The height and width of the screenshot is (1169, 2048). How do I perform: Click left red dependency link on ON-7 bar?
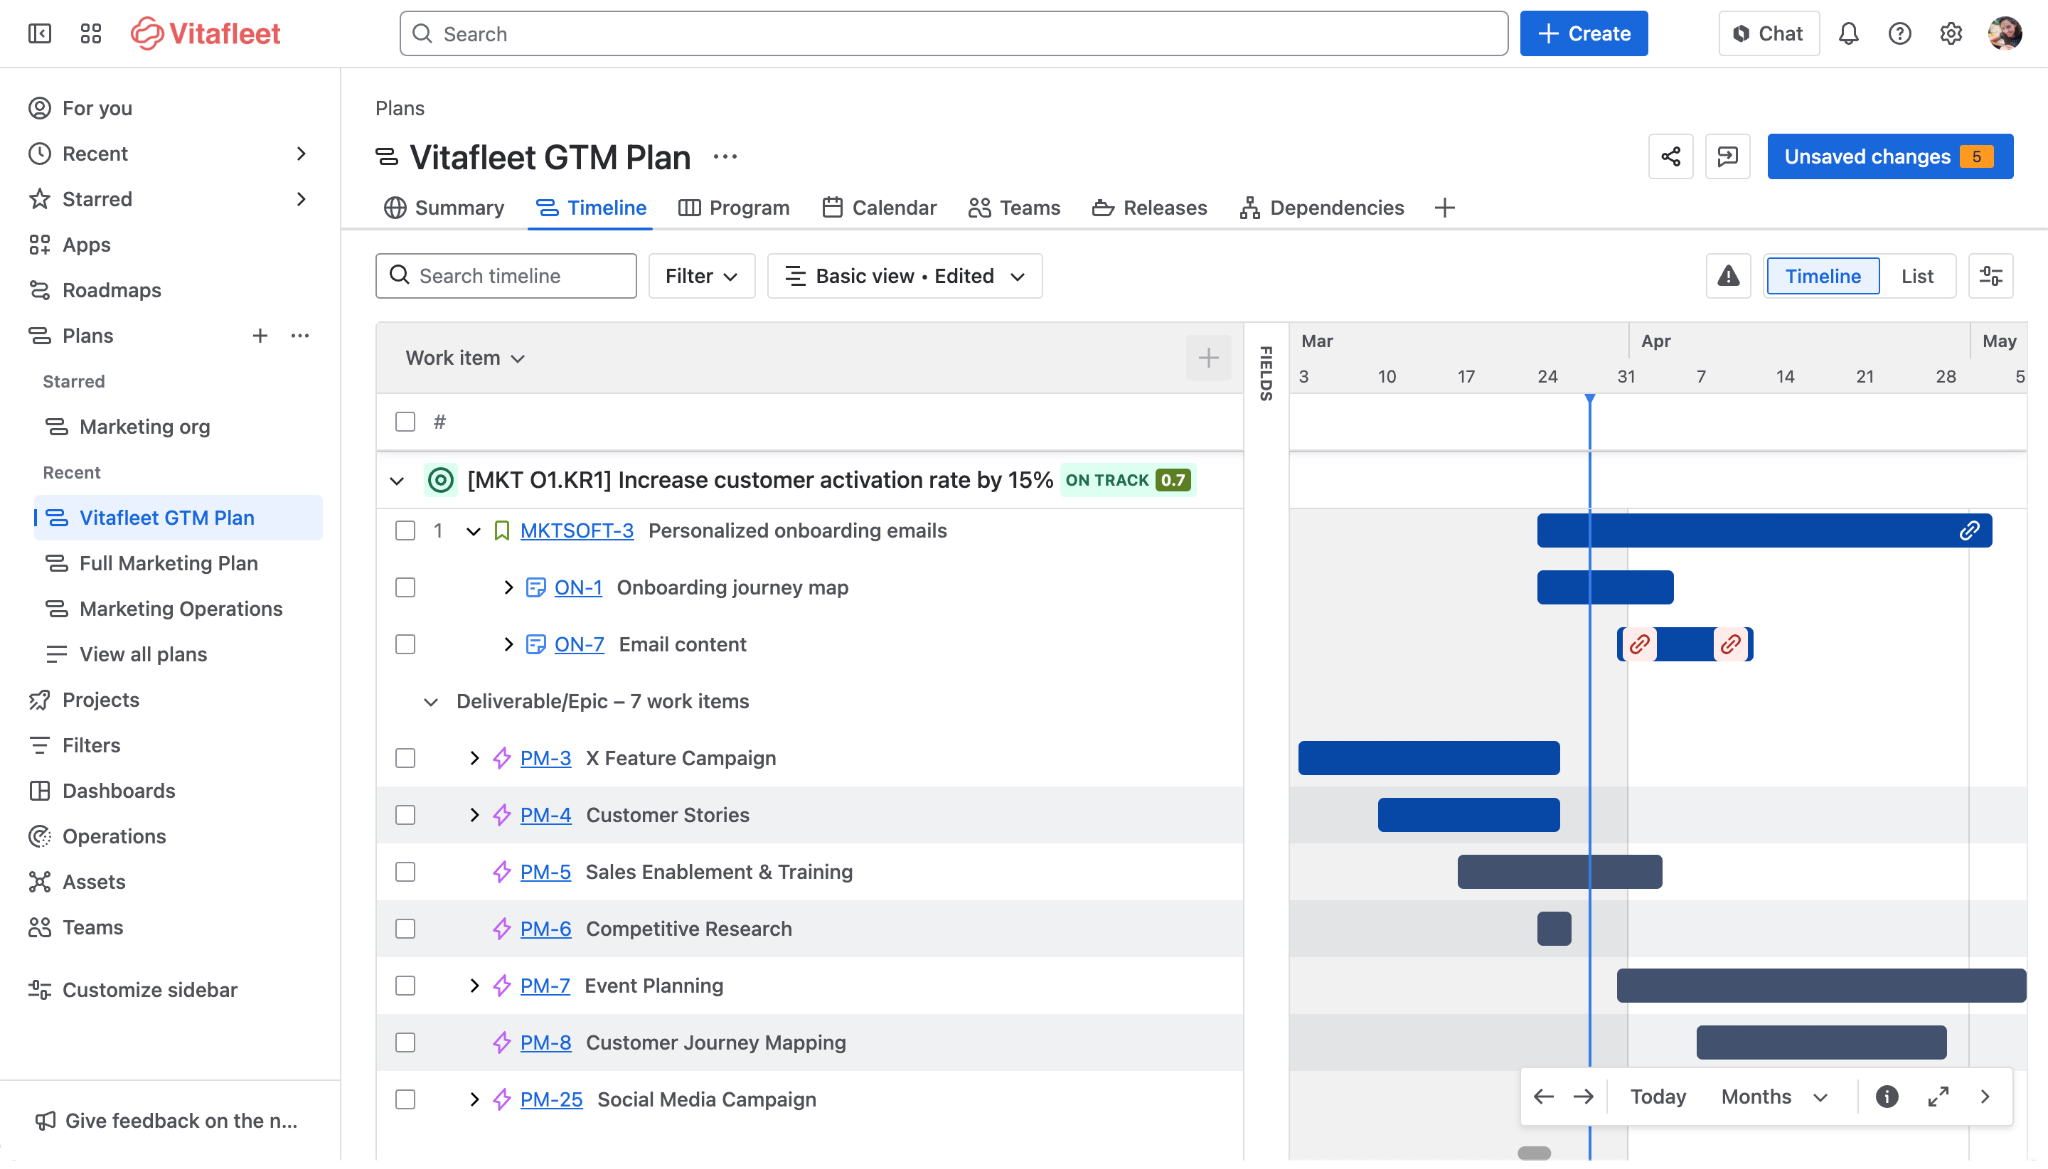(x=1639, y=645)
